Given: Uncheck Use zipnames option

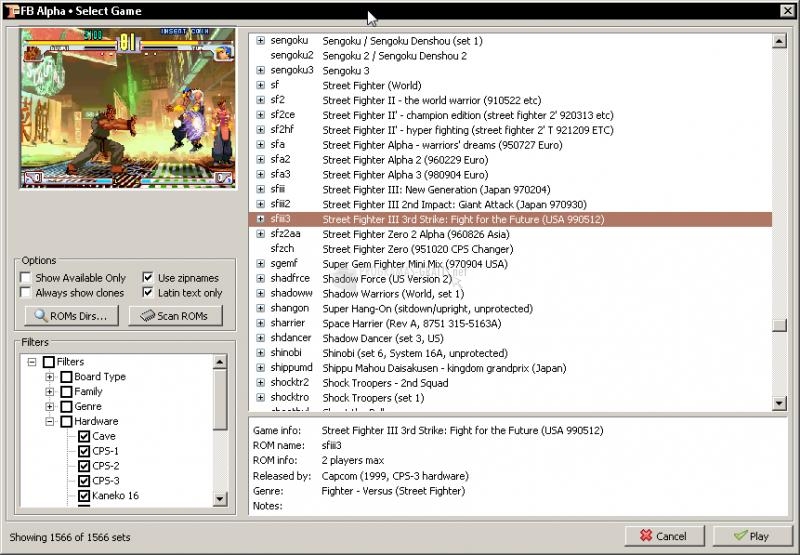Looking at the screenshot, I should [x=147, y=278].
